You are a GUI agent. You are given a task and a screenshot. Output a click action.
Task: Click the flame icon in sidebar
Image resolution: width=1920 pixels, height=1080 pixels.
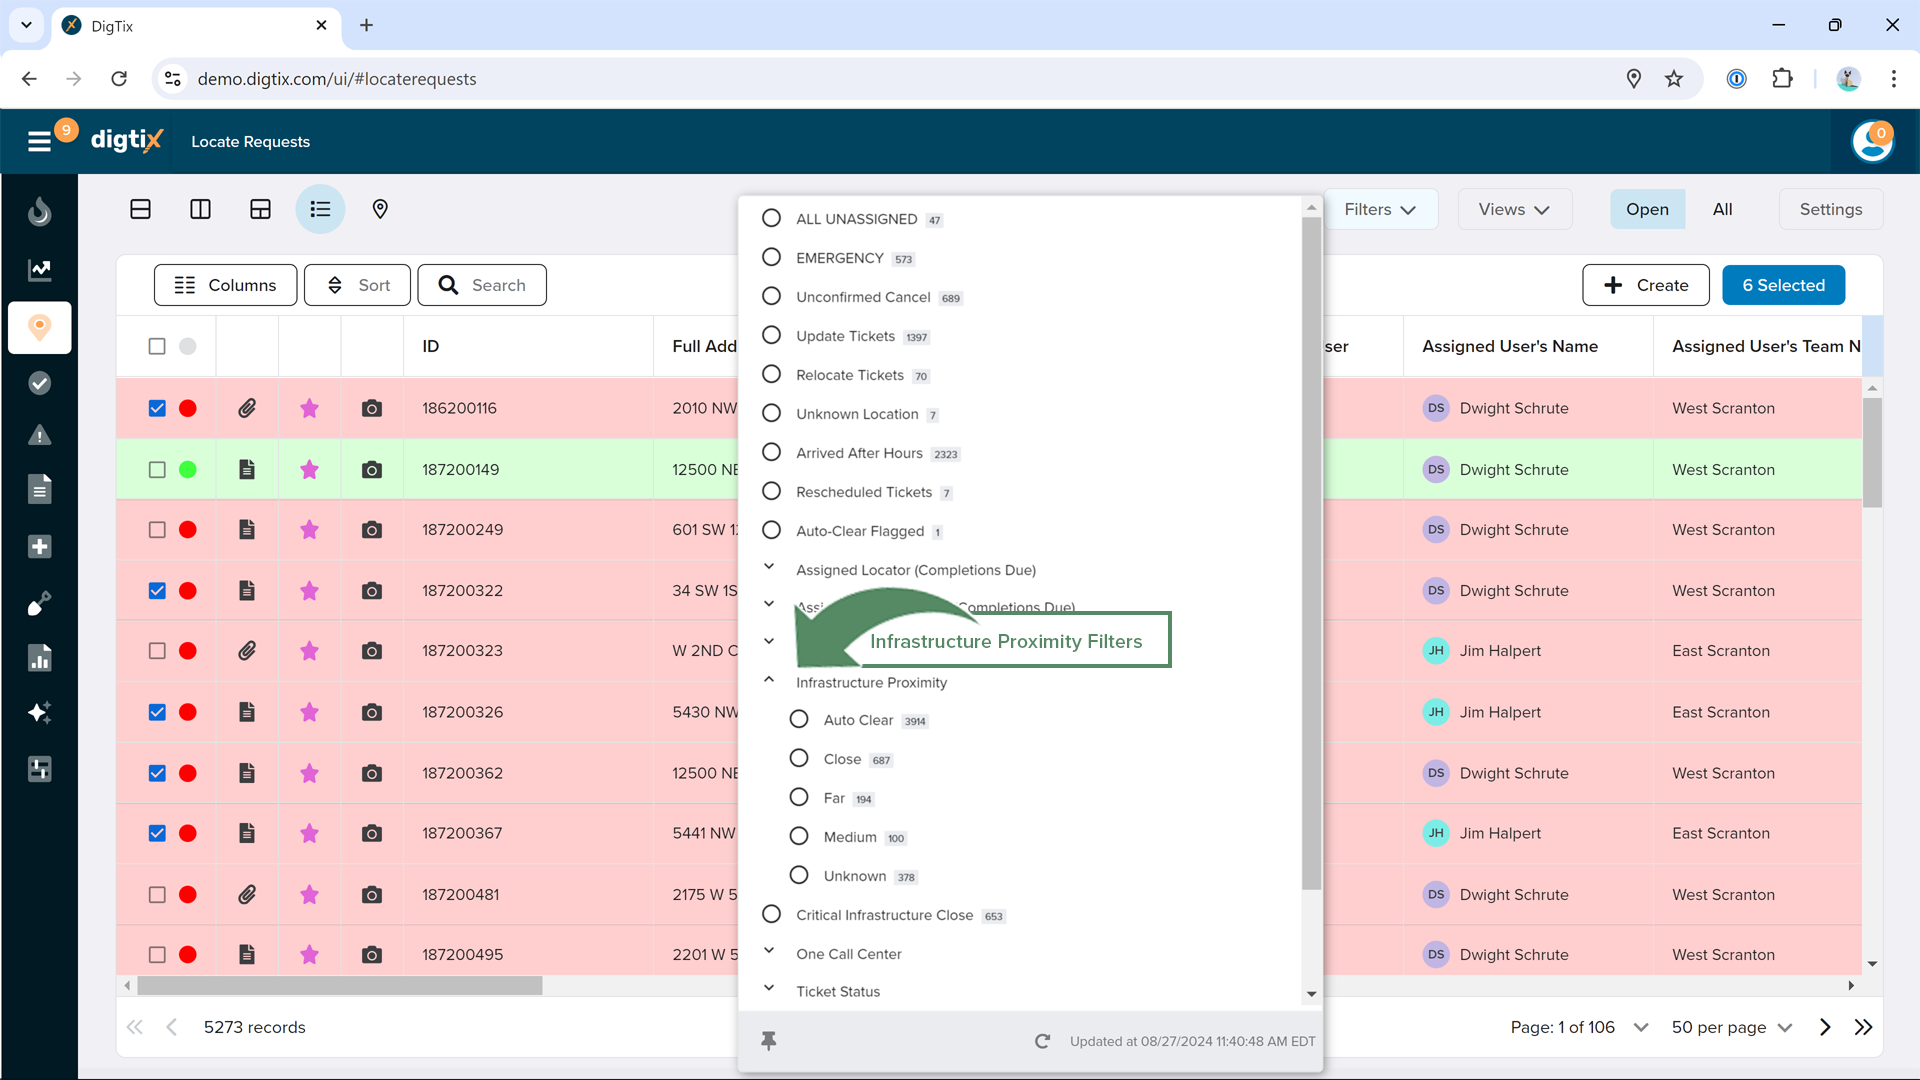[39, 211]
